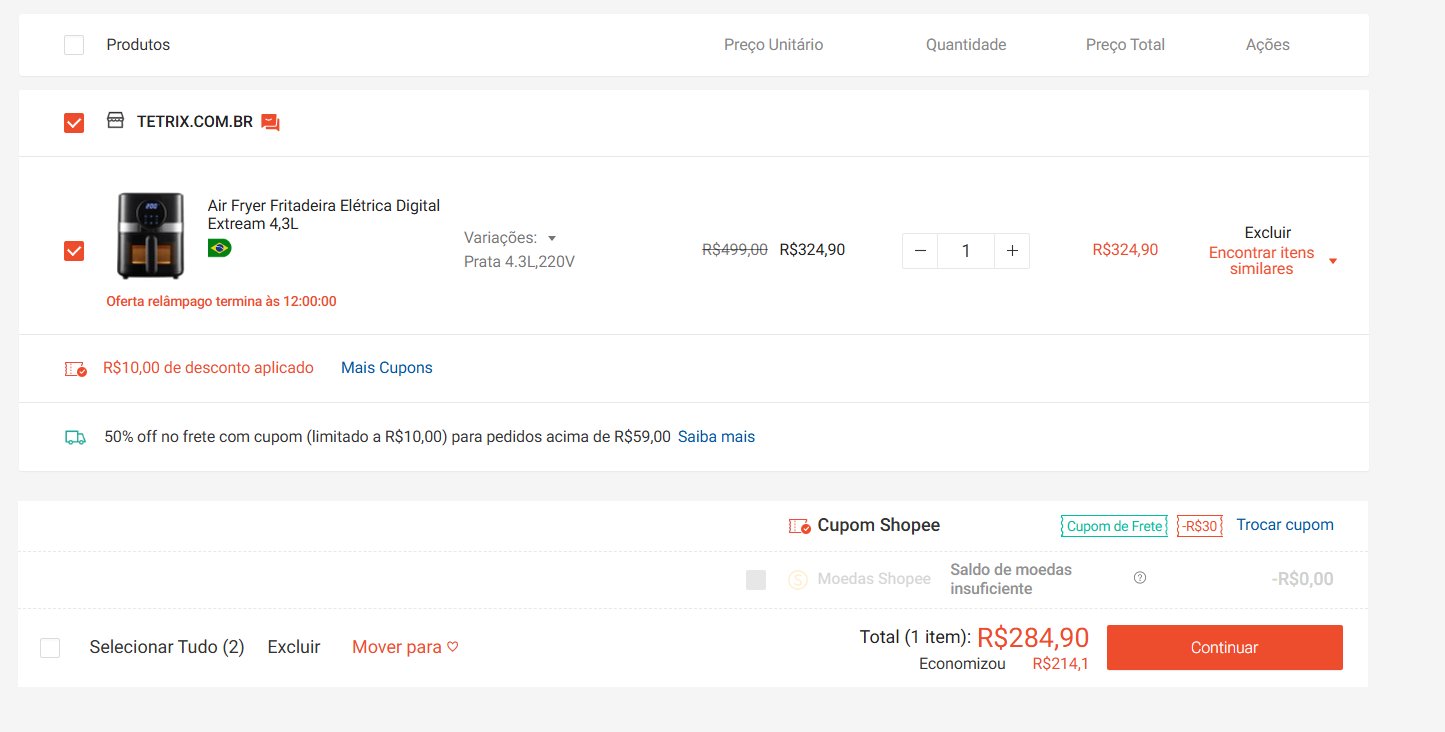Click the savings amount R$214,1

pyautogui.click(x=1061, y=664)
